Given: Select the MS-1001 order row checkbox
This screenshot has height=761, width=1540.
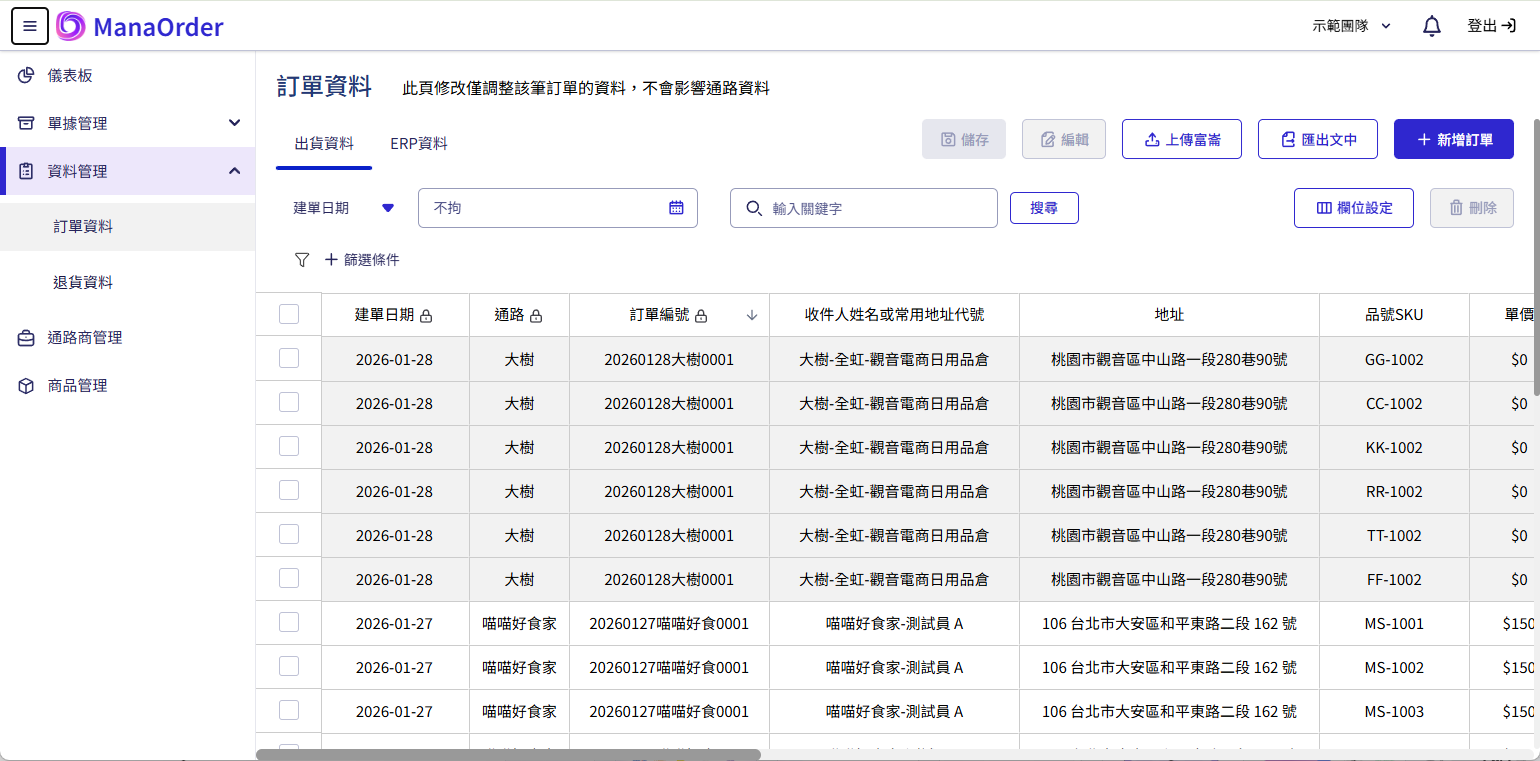Looking at the screenshot, I should pyautogui.click(x=288, y=622).
